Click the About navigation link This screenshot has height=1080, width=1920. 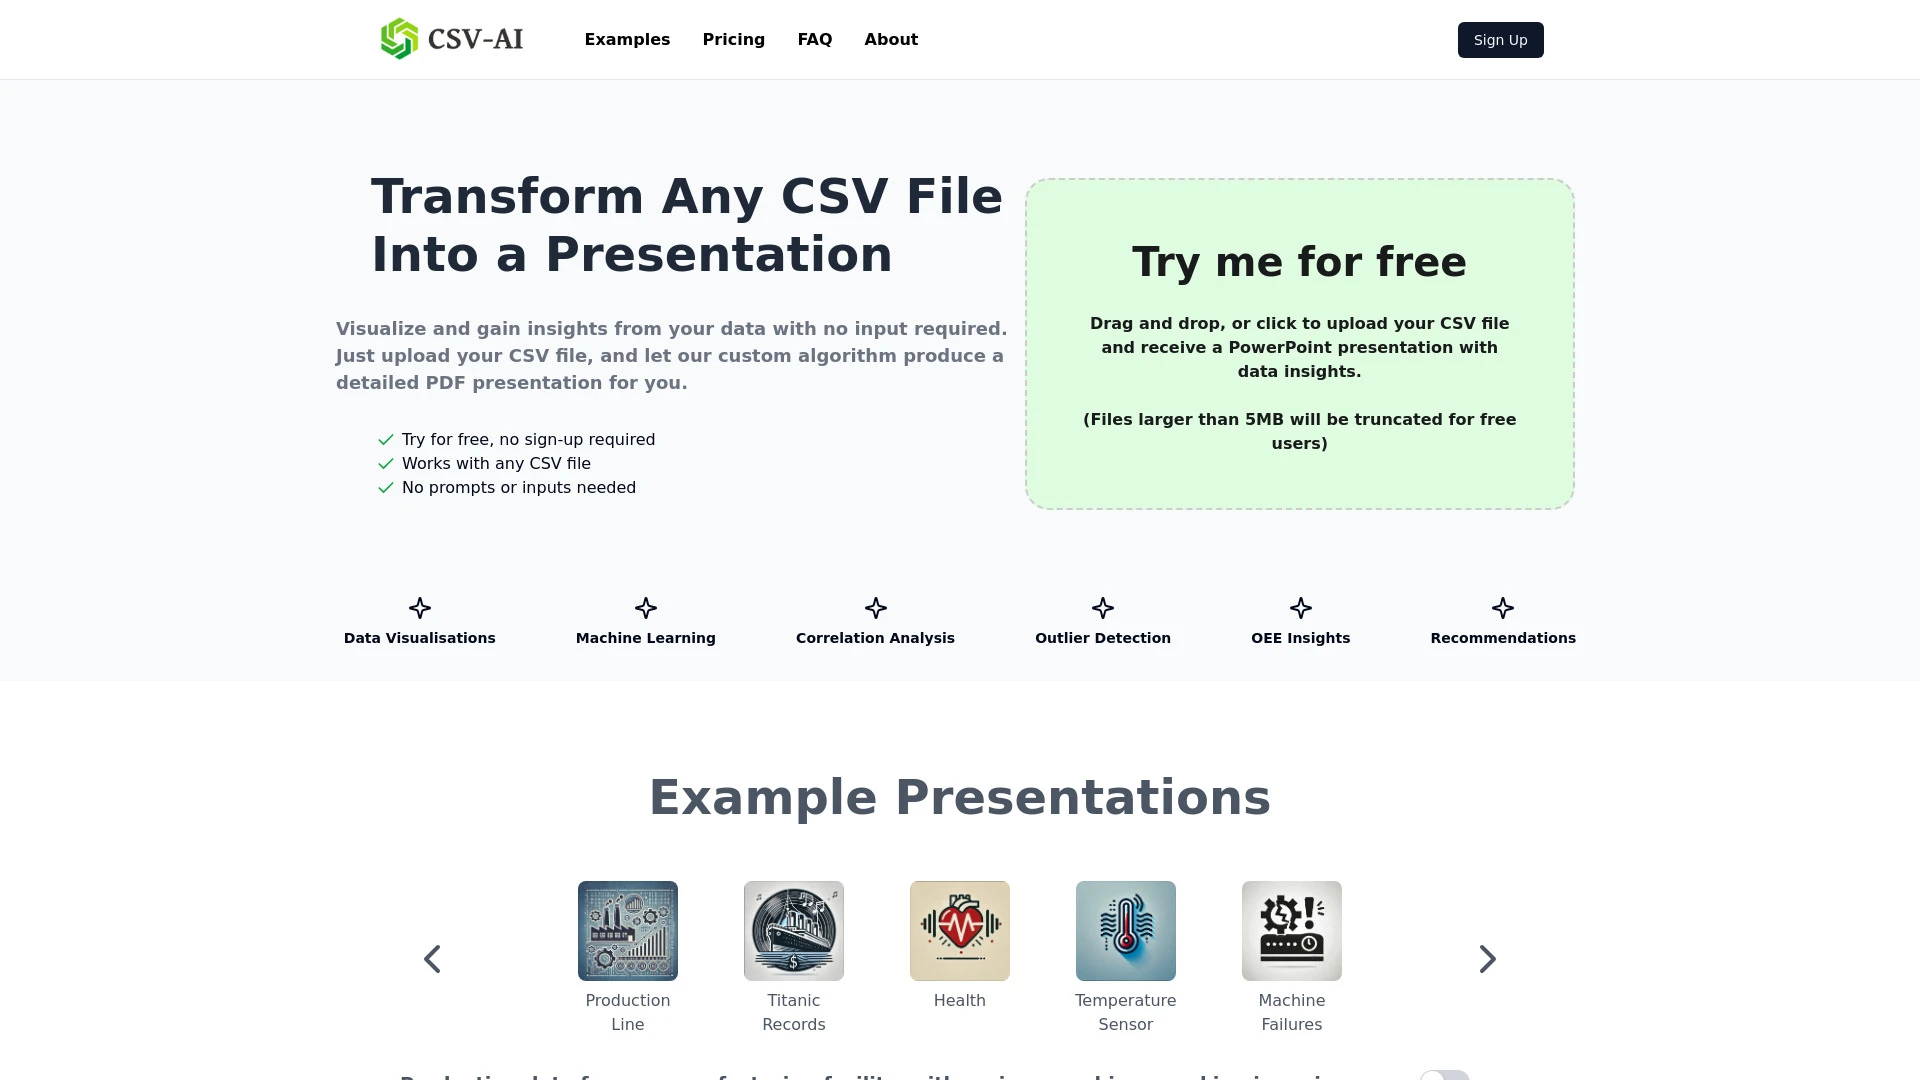890,40
